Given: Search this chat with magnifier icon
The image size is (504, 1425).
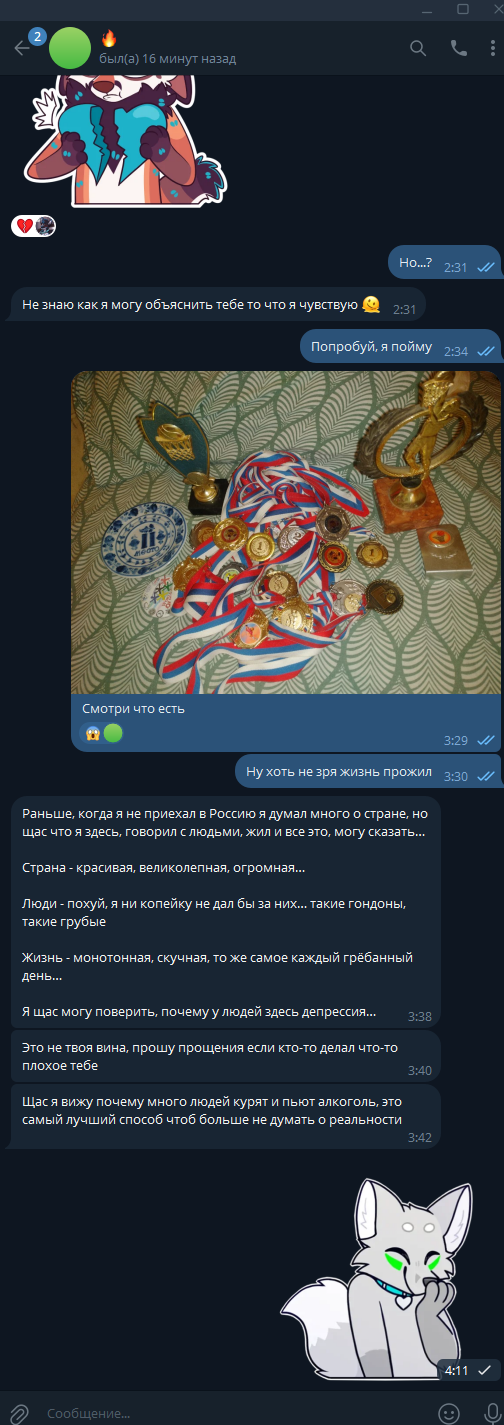Looking at the screenshot, I should (418, 48).
